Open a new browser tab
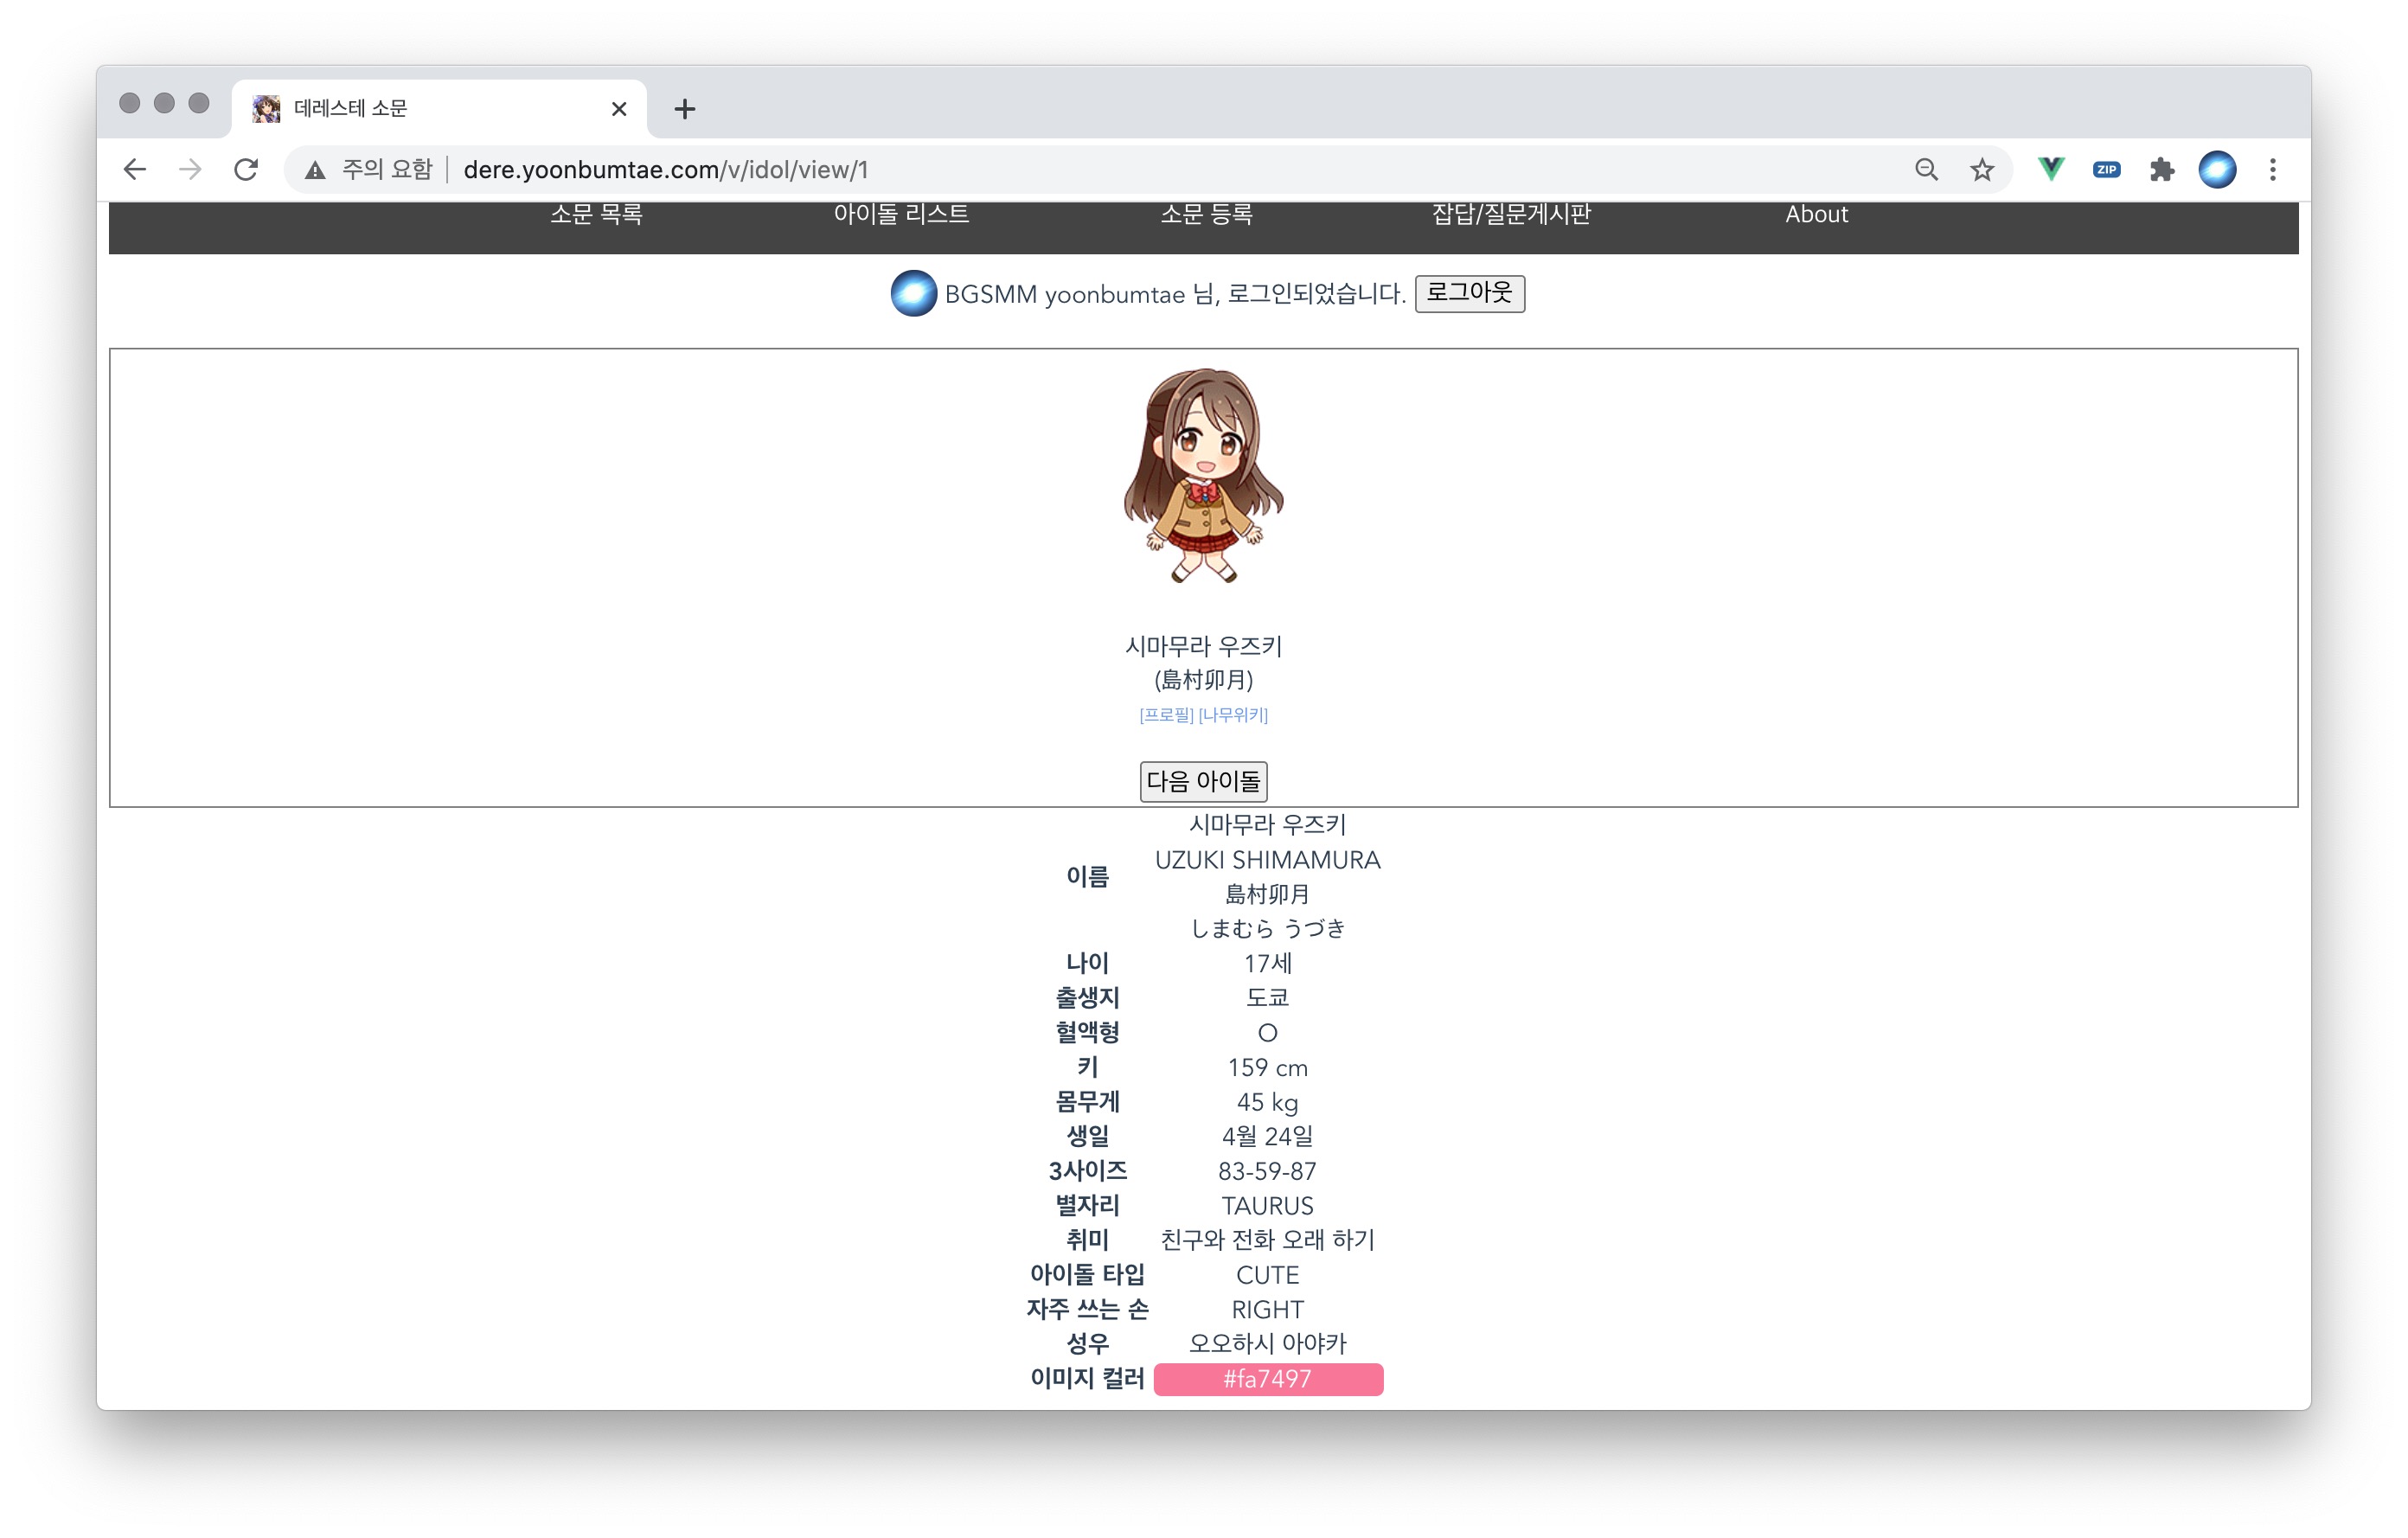 (x=684, y=109)
